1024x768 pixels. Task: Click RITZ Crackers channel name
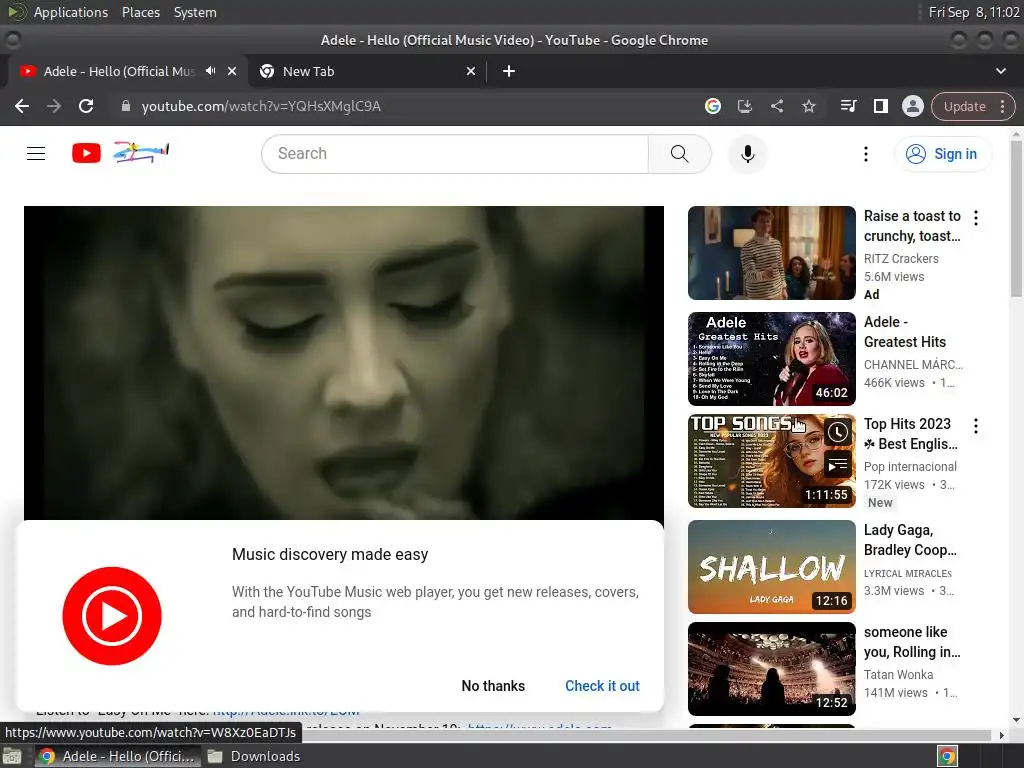coord(901,259)
